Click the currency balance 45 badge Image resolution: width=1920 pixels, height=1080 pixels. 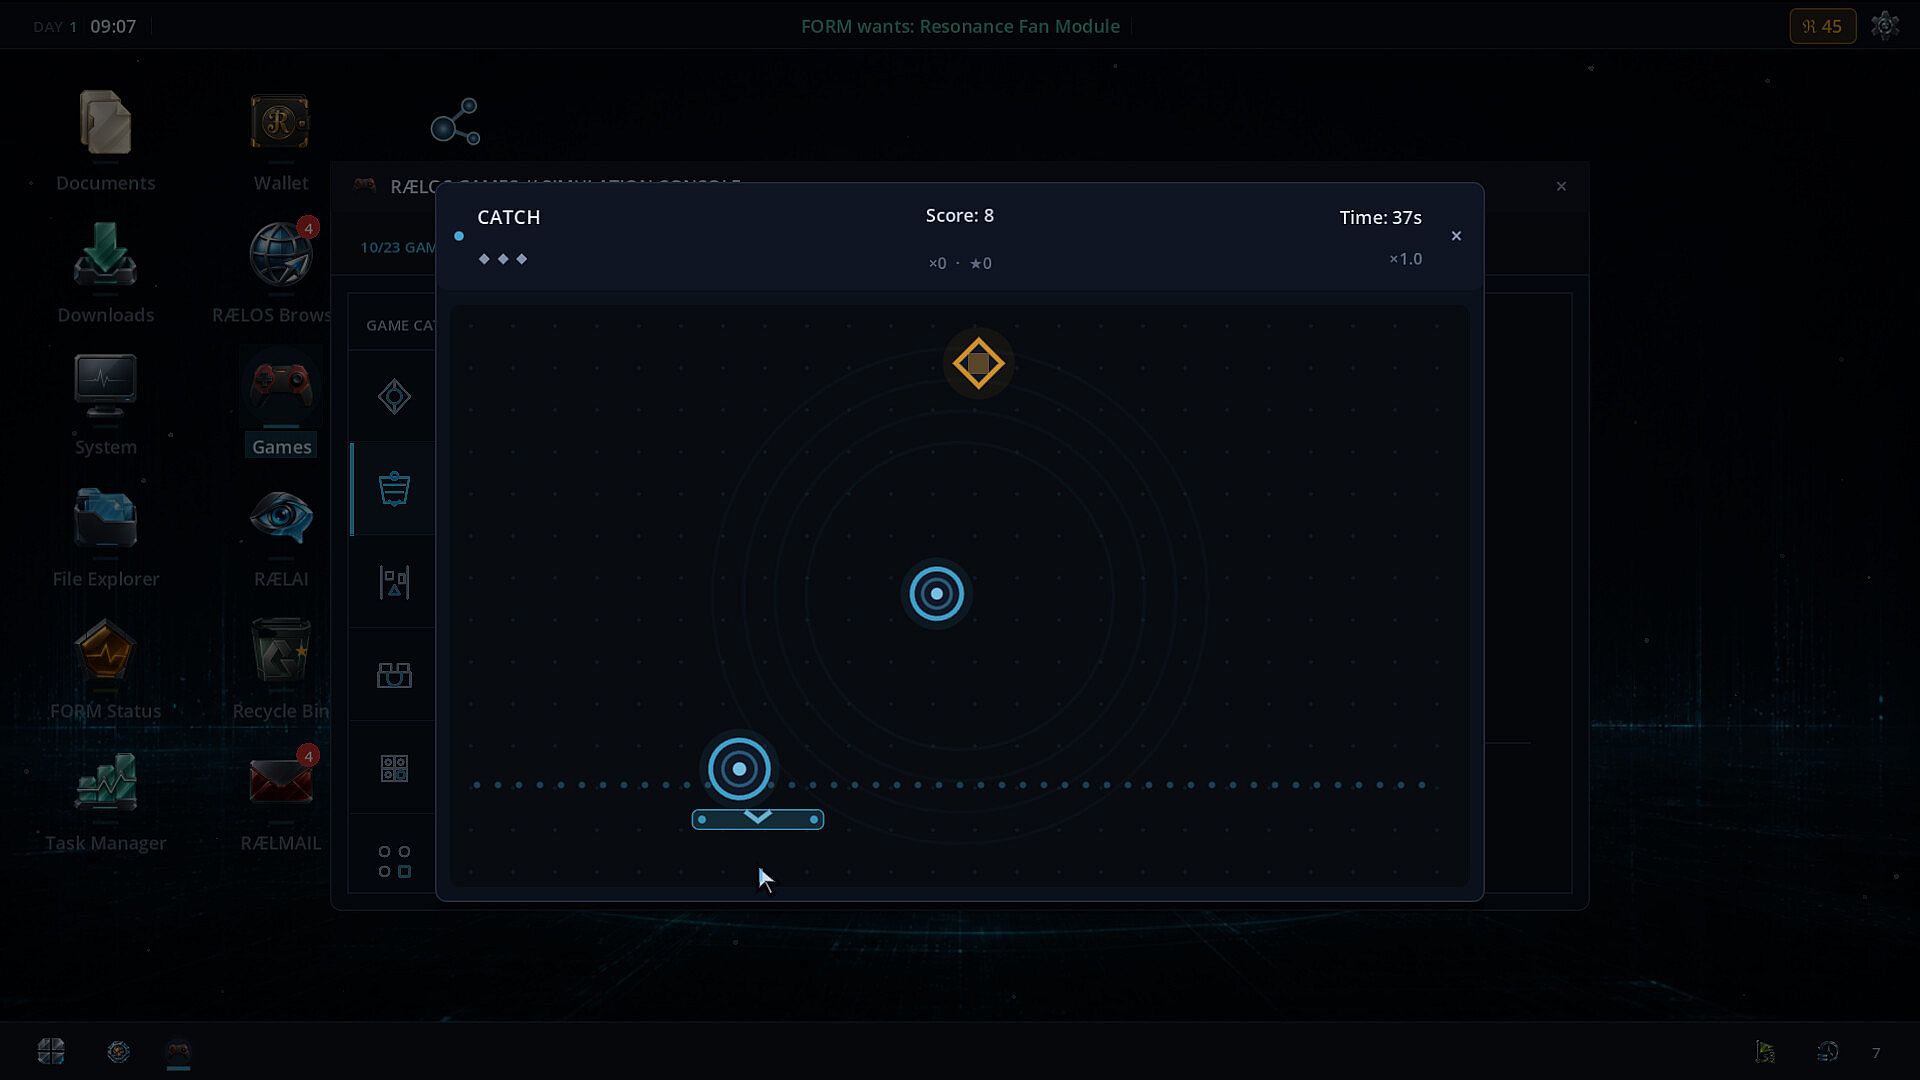pyautogui.click(x=1822, y=26)
